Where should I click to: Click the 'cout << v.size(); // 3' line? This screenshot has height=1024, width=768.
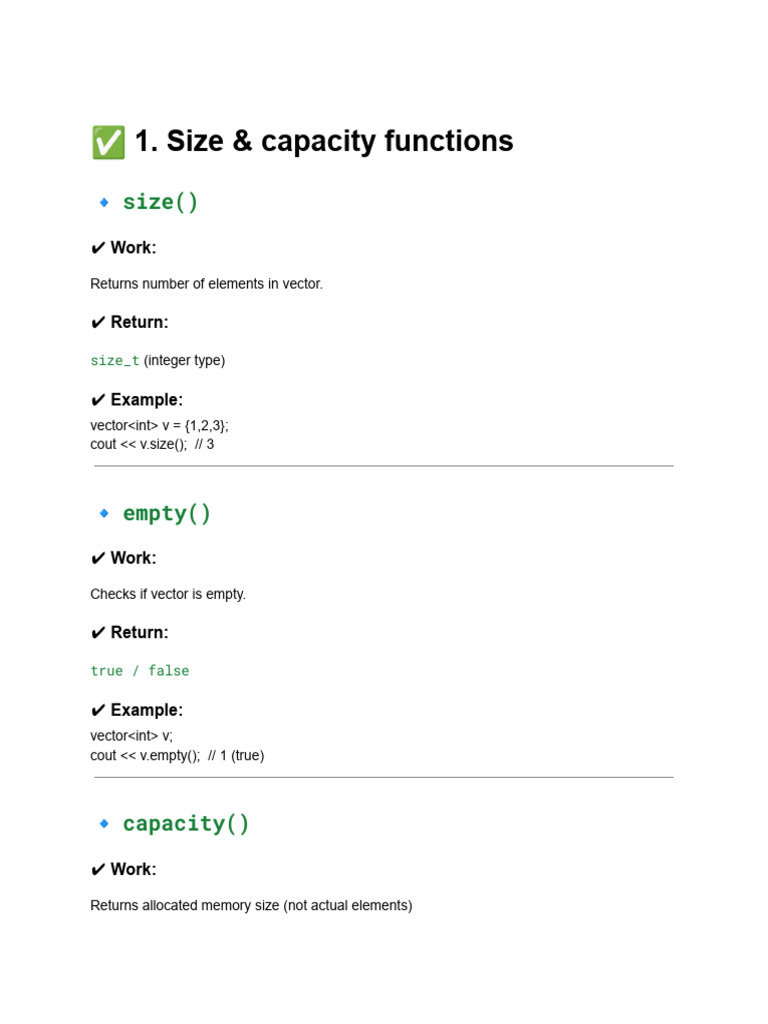[x=152, y=444]
